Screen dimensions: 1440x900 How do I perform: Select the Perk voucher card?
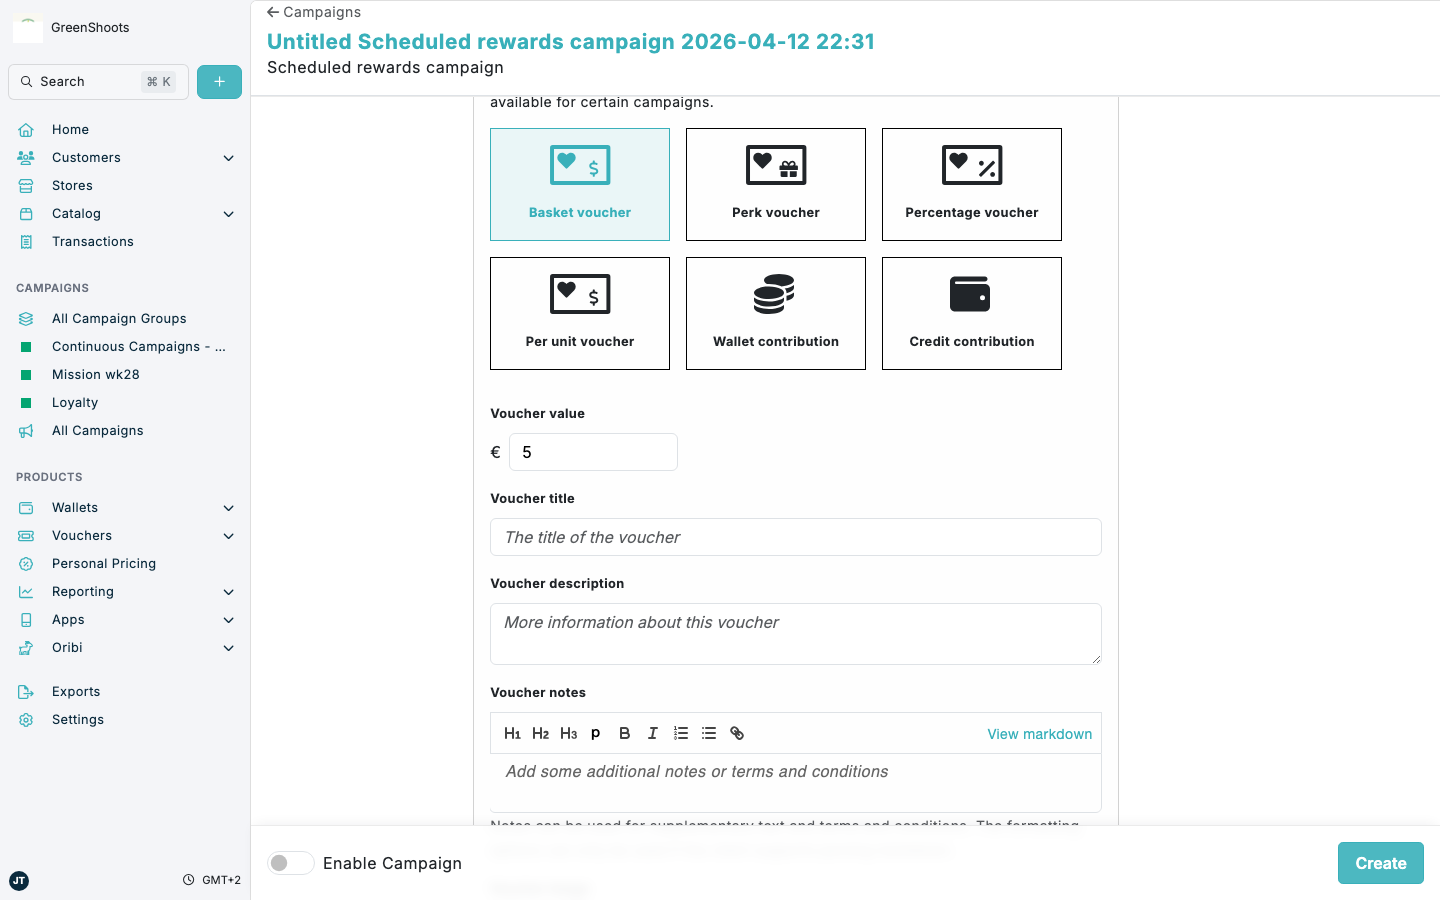[x=776, y=184]
